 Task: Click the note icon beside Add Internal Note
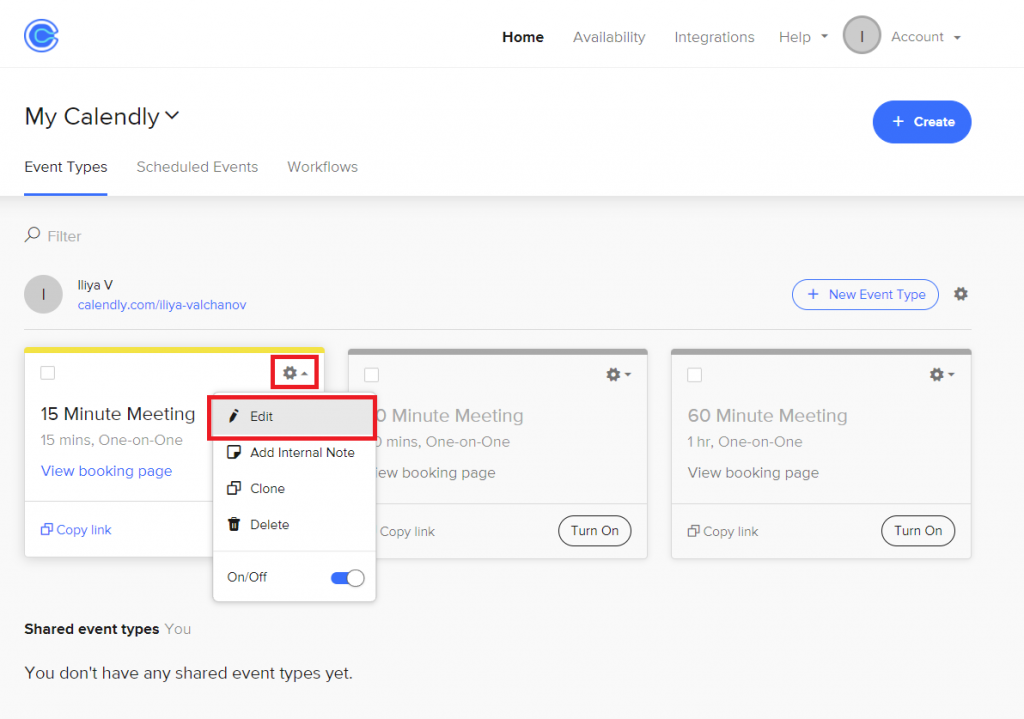234,452
